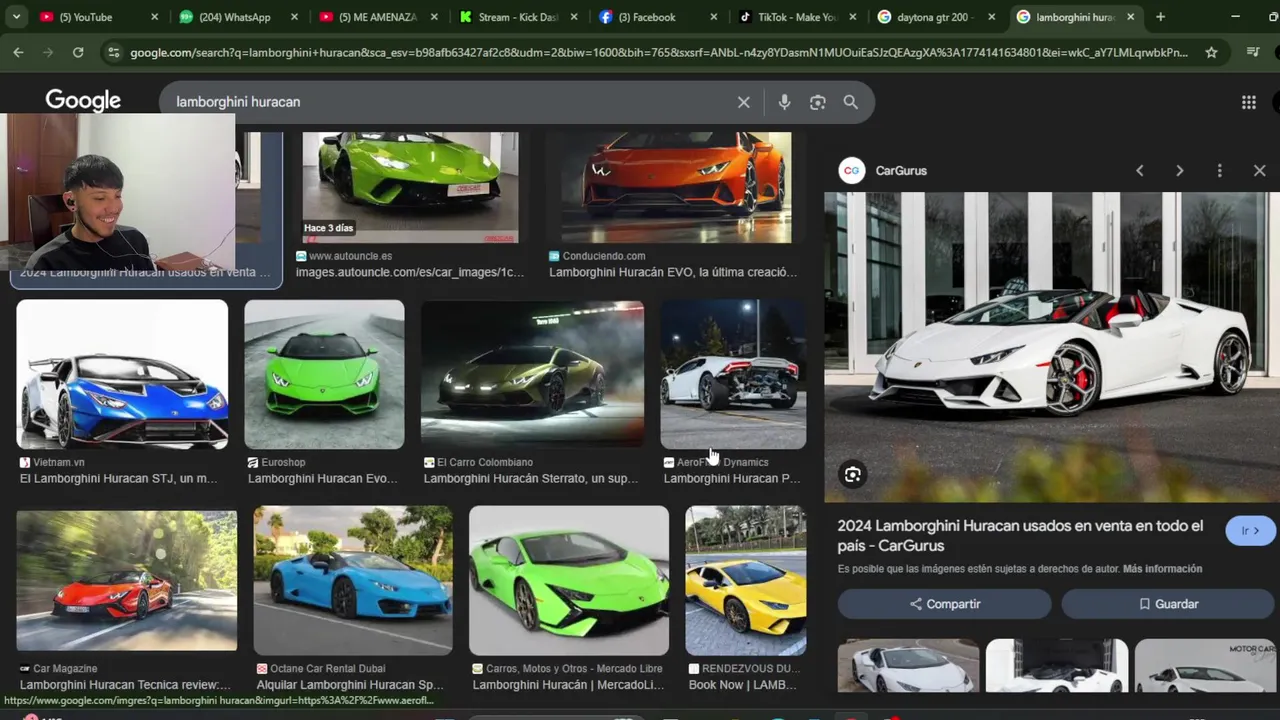Open red Huracan Tecnica image from Car Magazine
The image size is (1280, 720).
[x=127, y=580]
